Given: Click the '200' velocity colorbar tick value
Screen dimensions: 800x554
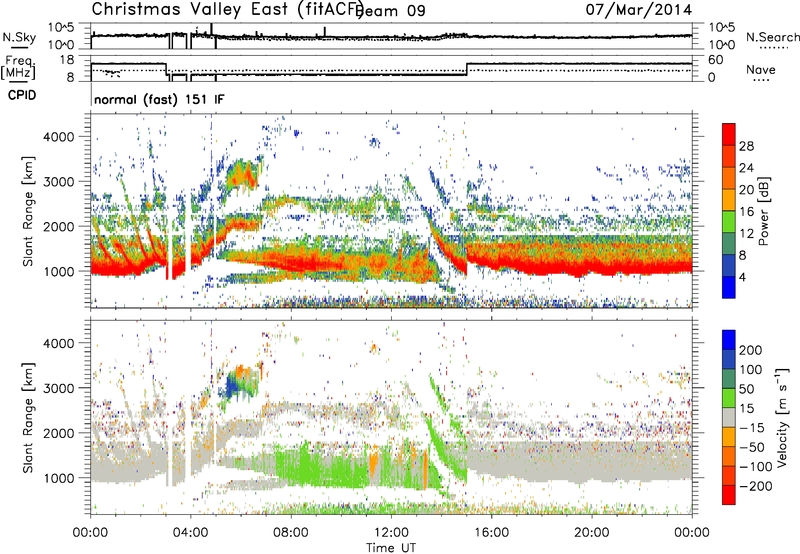Looking at the screenshot, I should (751, 350).
